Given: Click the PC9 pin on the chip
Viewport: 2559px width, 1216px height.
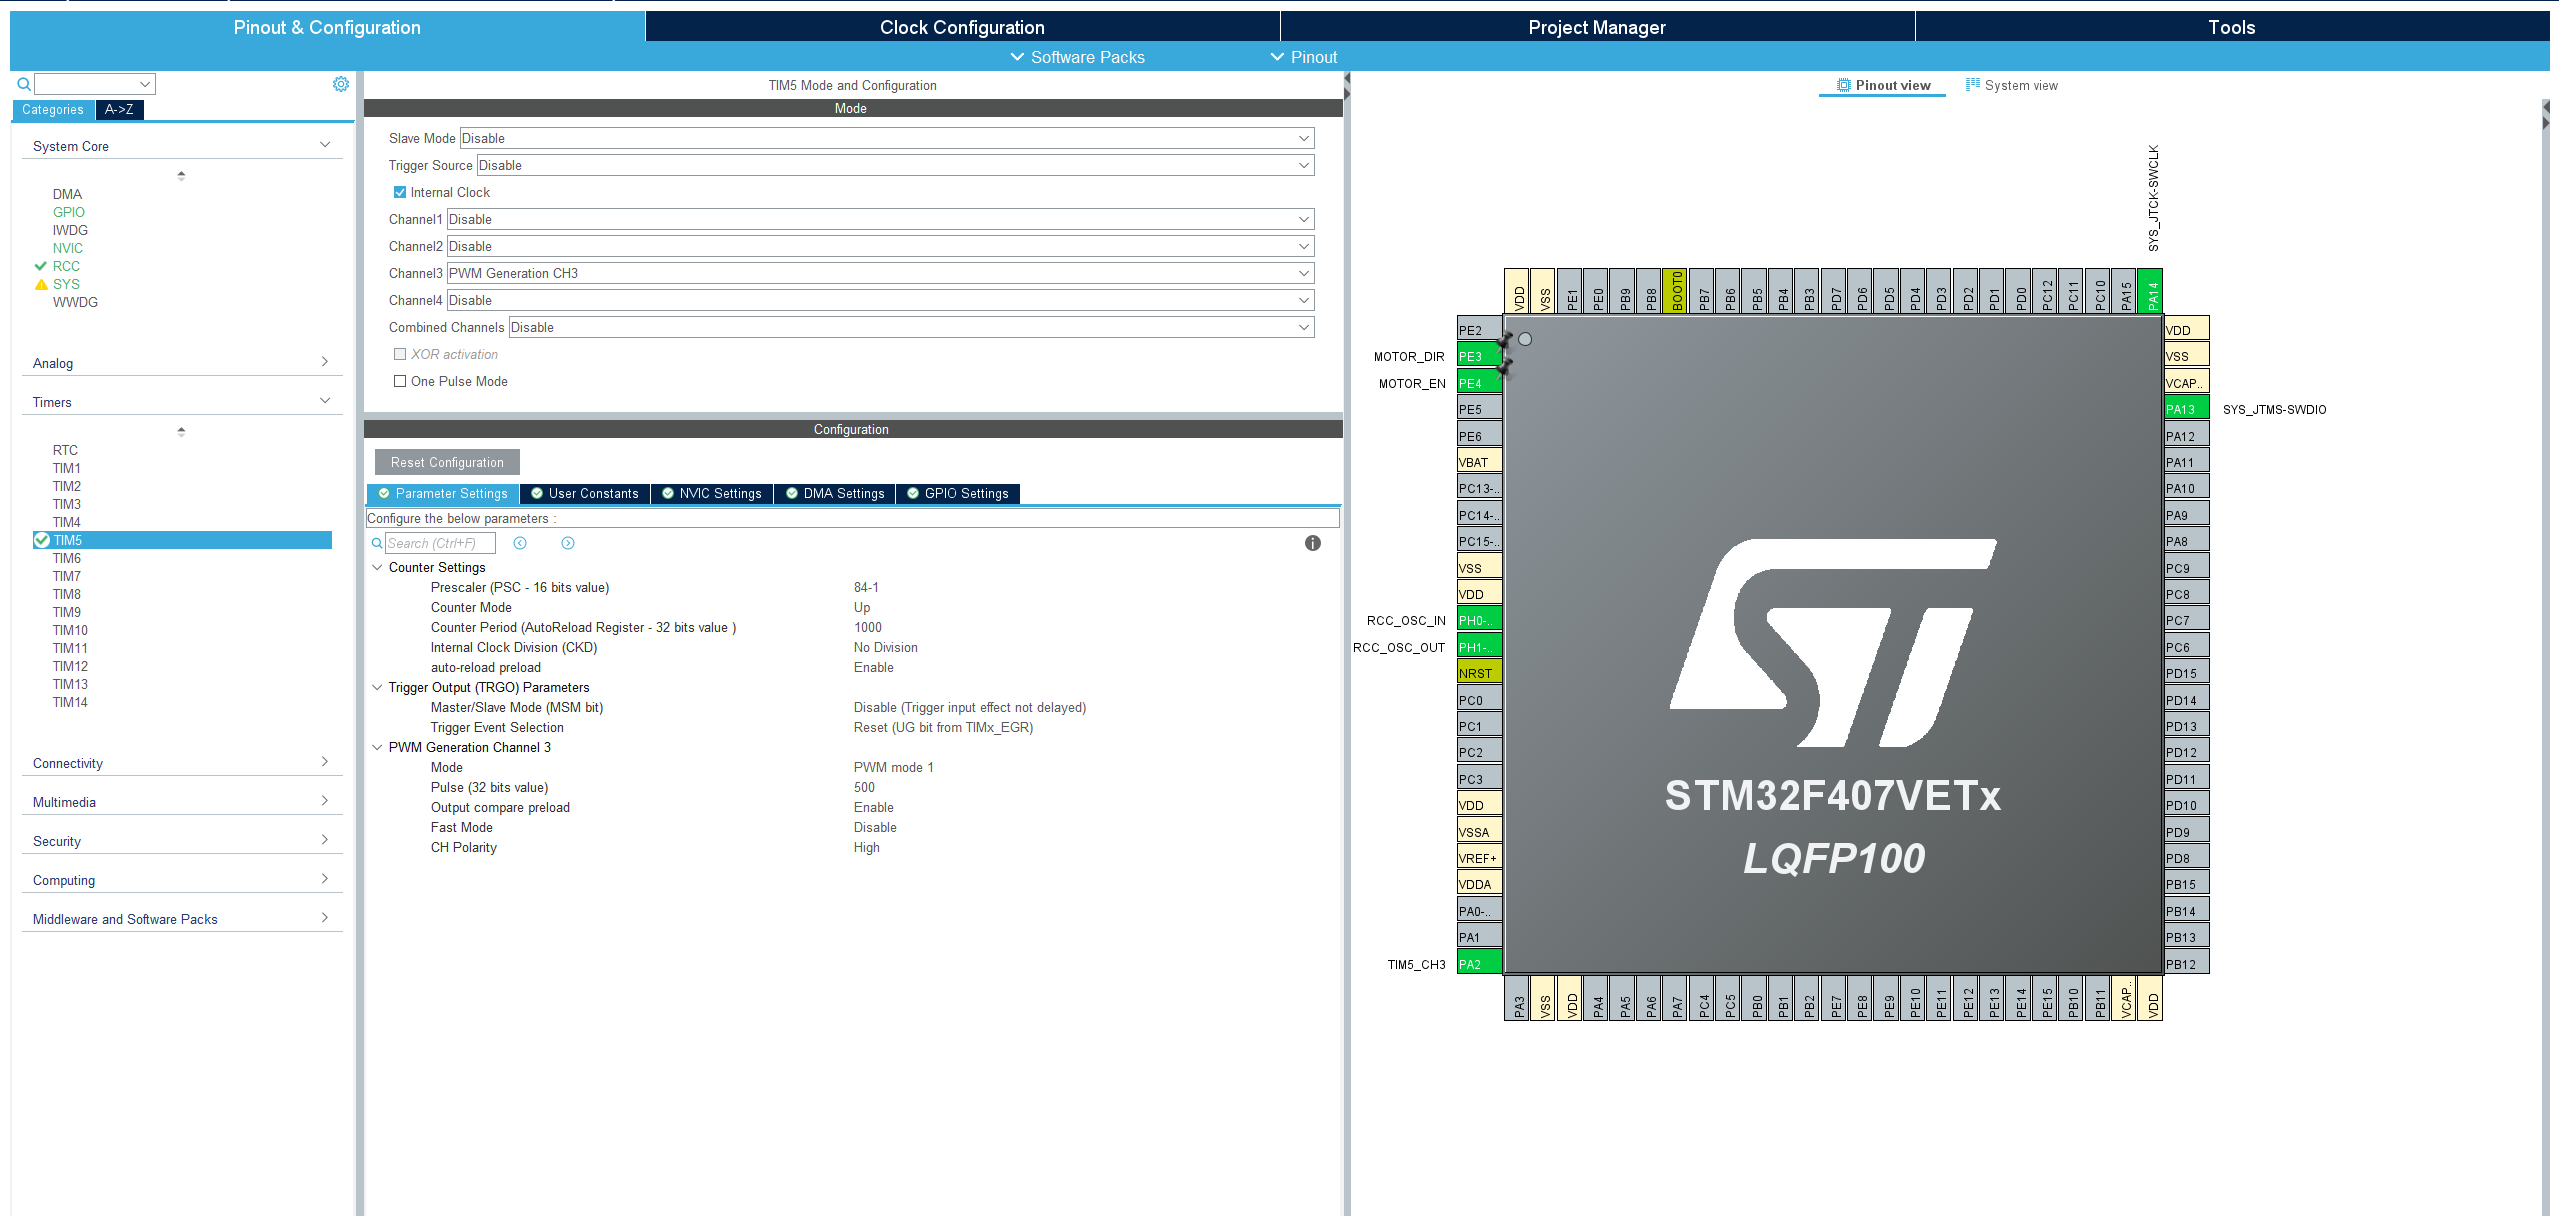Looking at the screenshot, I should tap(2186, 568).
